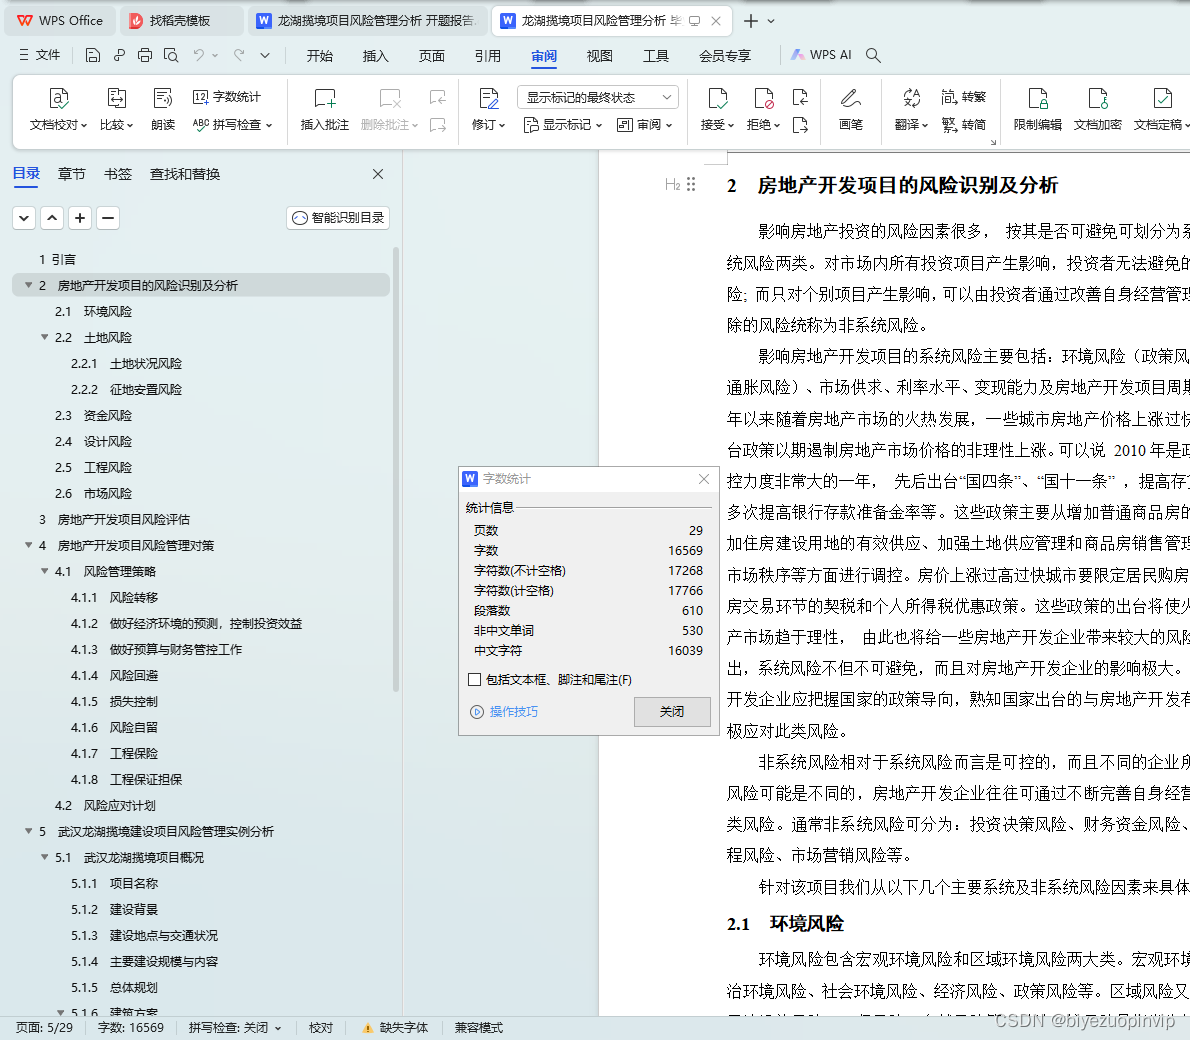Switch to the 开始 ribbon tab
Viewport: 1190px width, 1040px height.
point(320,55)
